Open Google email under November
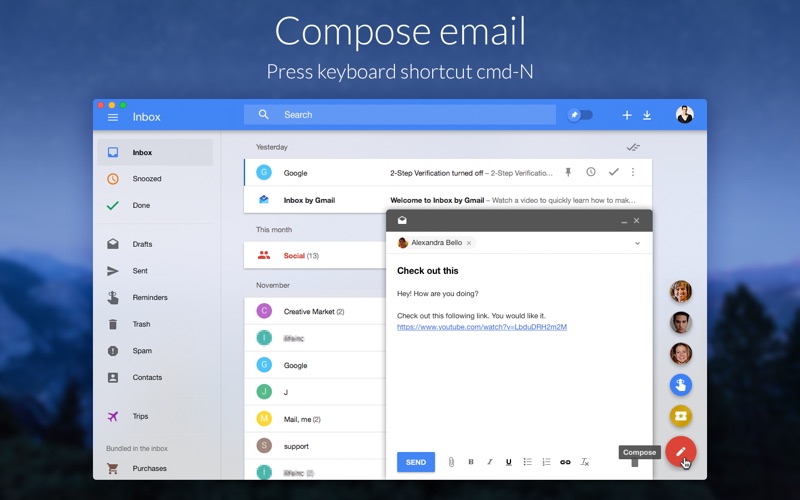The width and height of the screenshot is (800, 500). tap(315, 365)
